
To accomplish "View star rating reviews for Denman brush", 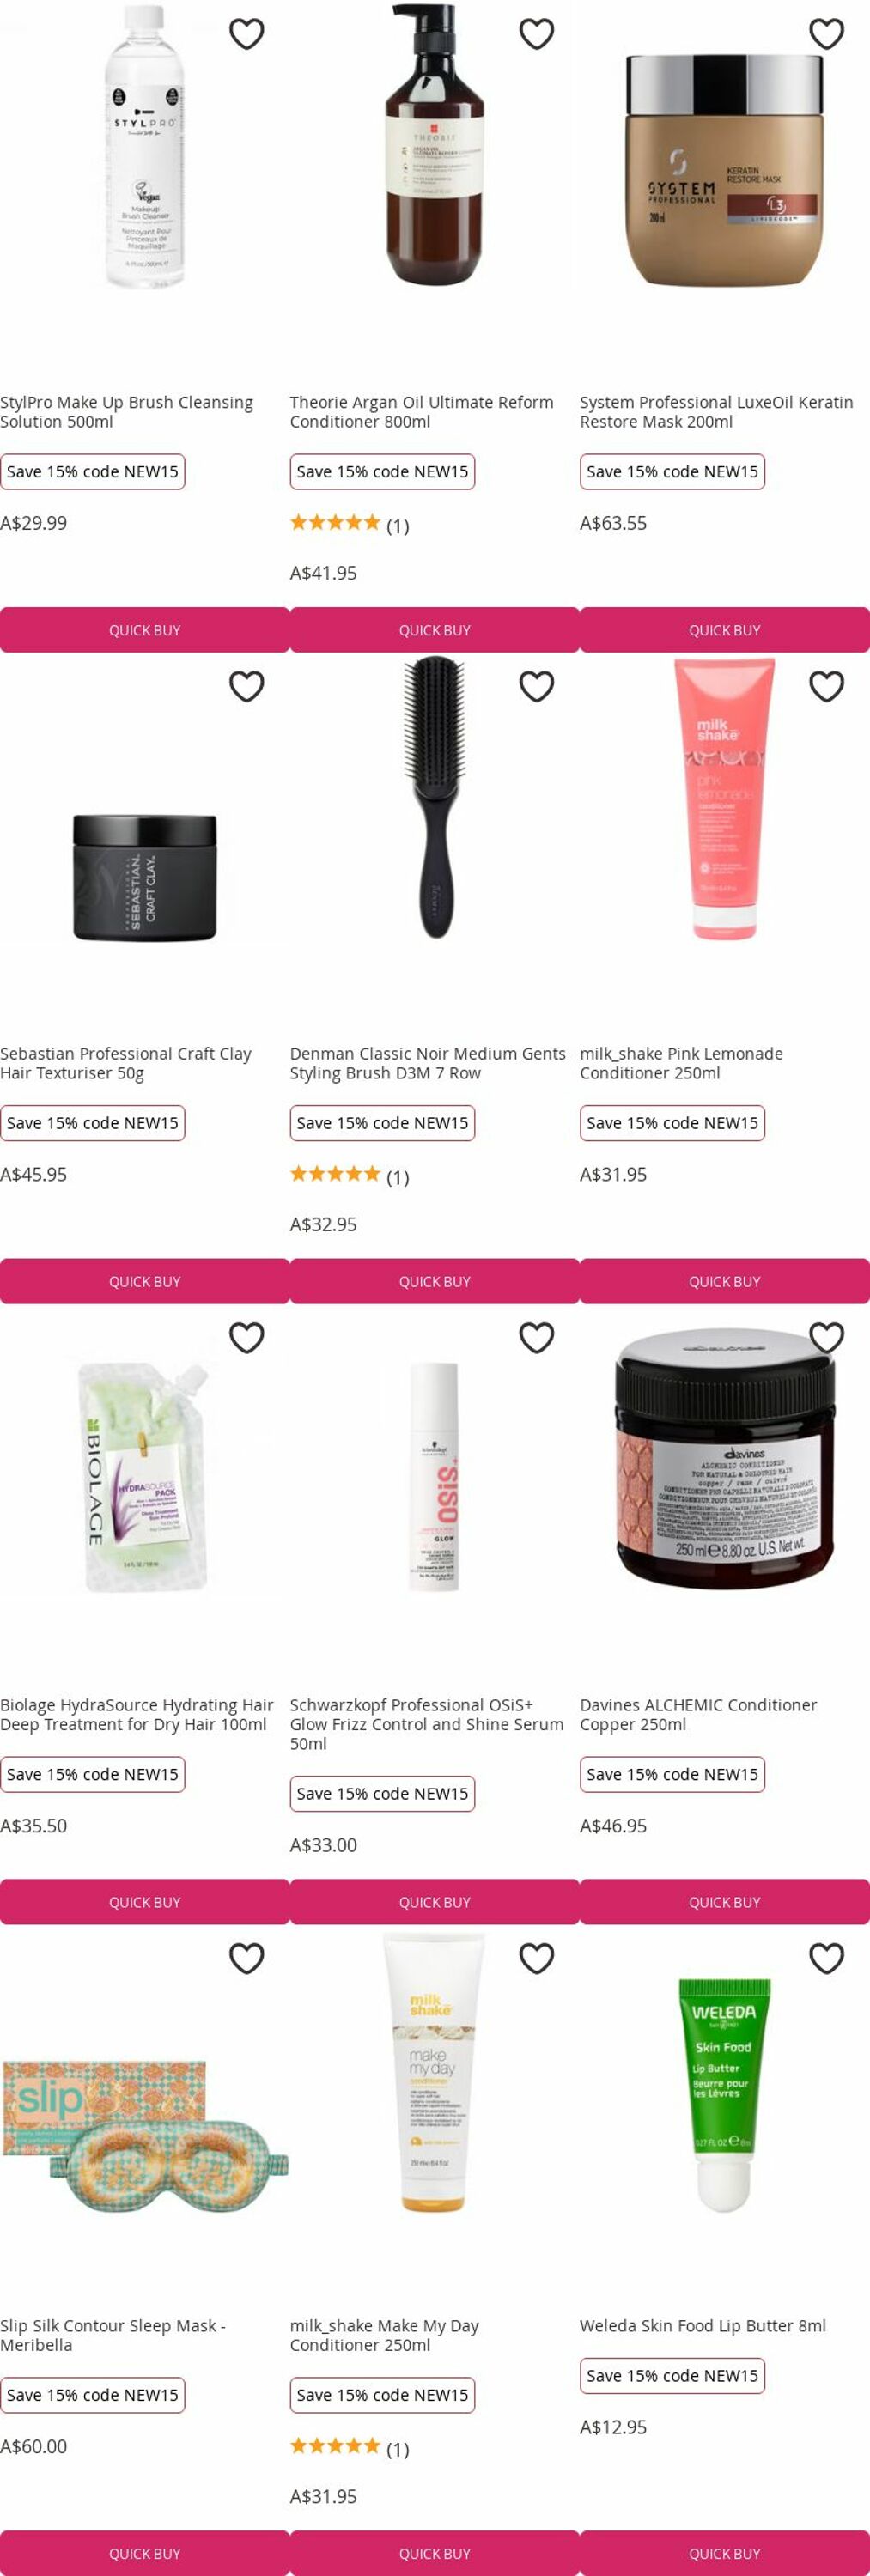I will [x=349, y=1175].
